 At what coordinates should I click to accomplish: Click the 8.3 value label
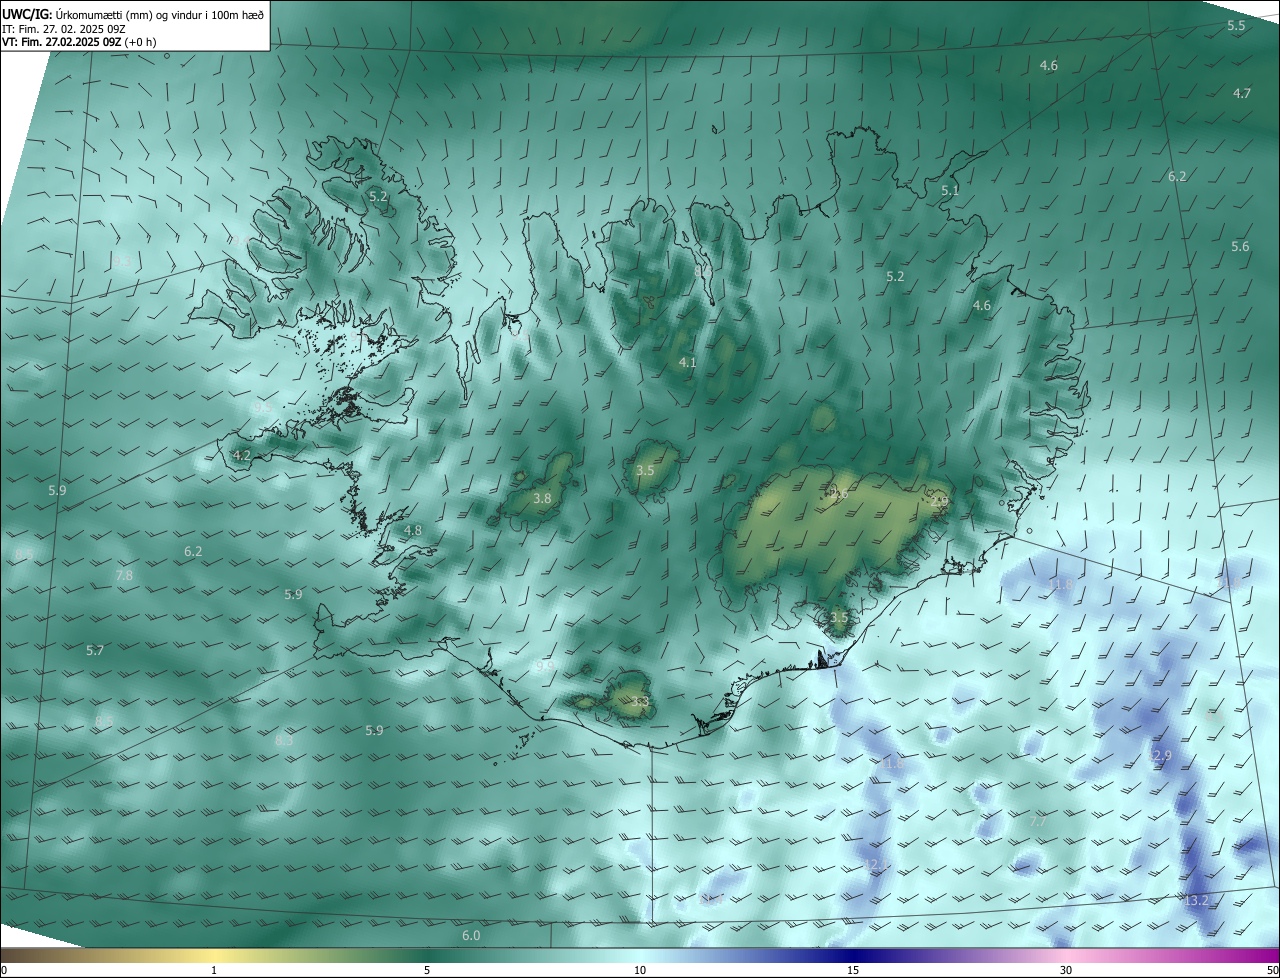pos(284,741)
